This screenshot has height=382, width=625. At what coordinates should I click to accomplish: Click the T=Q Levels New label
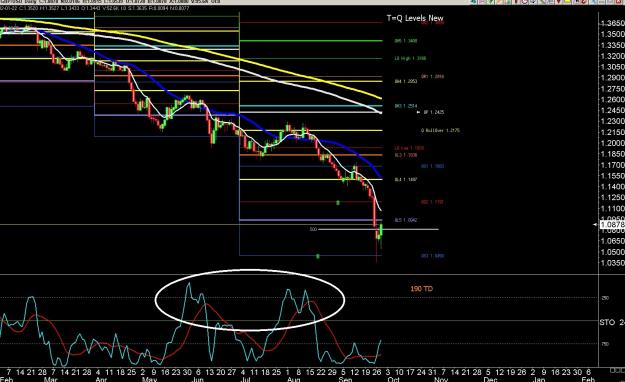(x=415, y=18)
